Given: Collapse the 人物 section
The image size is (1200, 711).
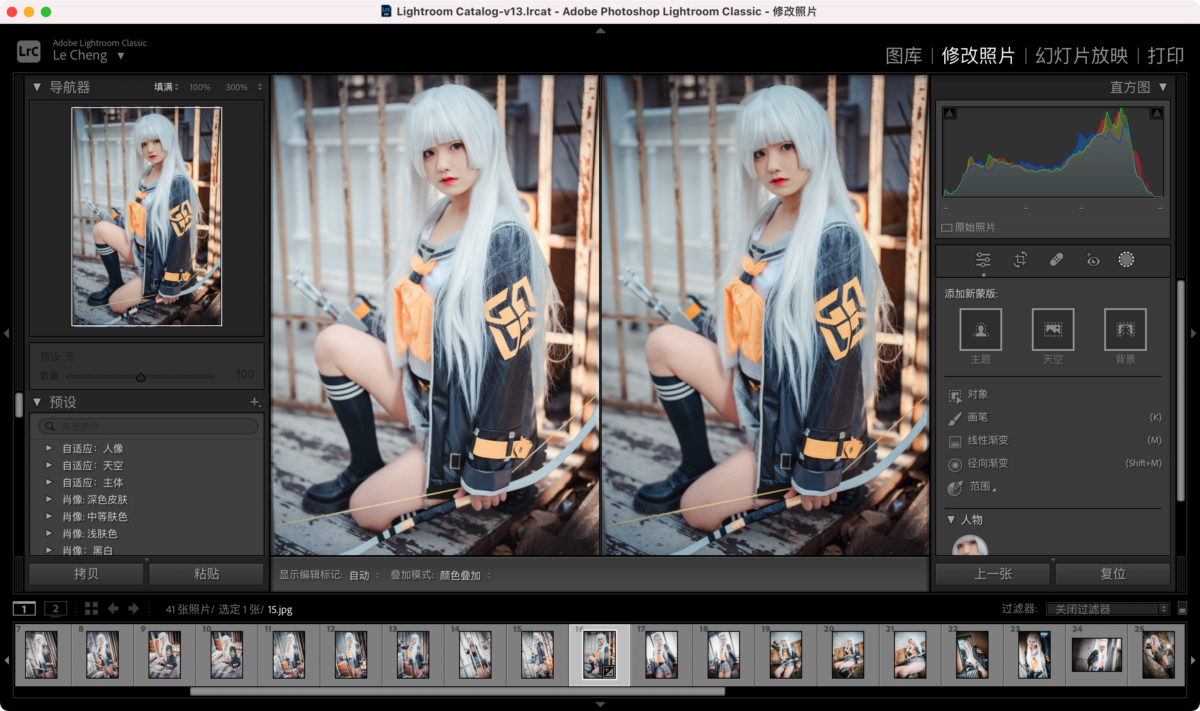Looking at the screenshot, I should 951,520.
